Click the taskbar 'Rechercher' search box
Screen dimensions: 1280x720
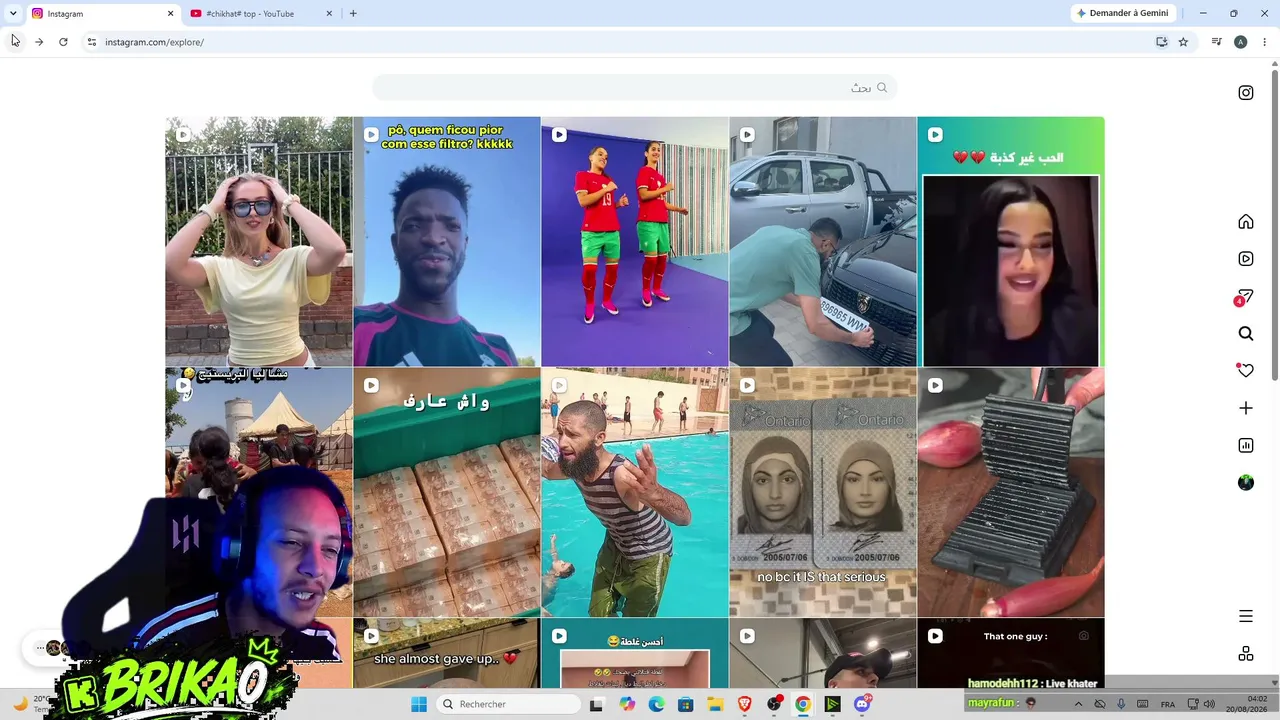point(509,704)
